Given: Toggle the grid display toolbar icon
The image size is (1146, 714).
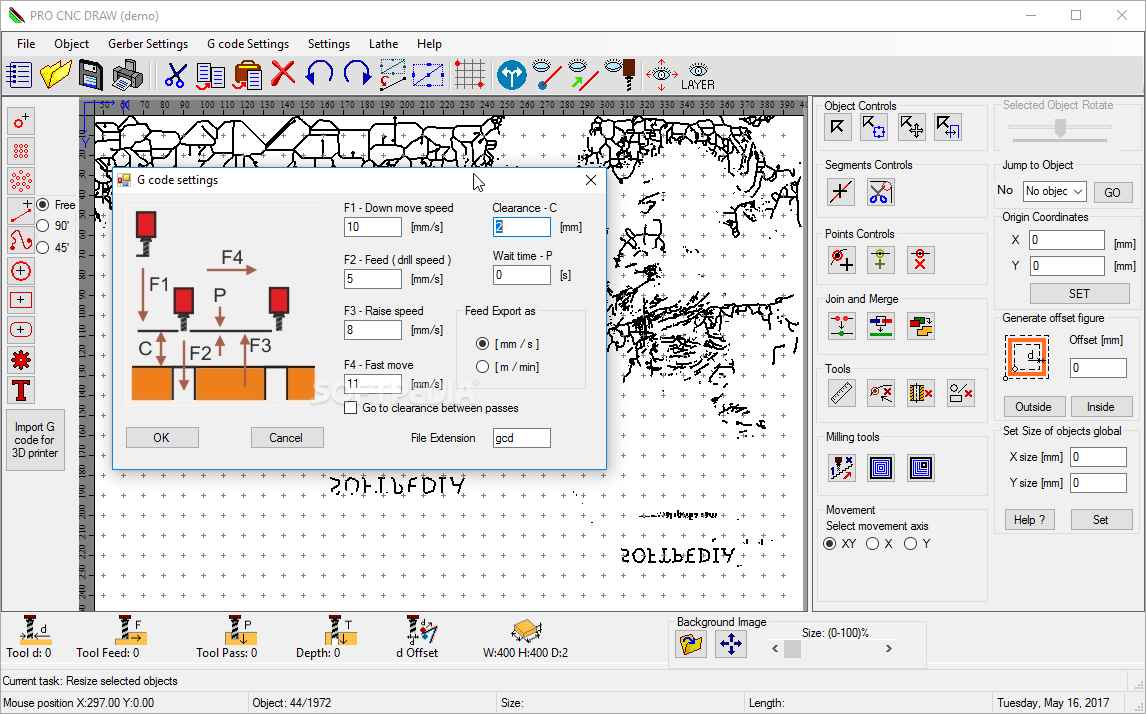Looking at the screenshot, I should click(469, 75).
